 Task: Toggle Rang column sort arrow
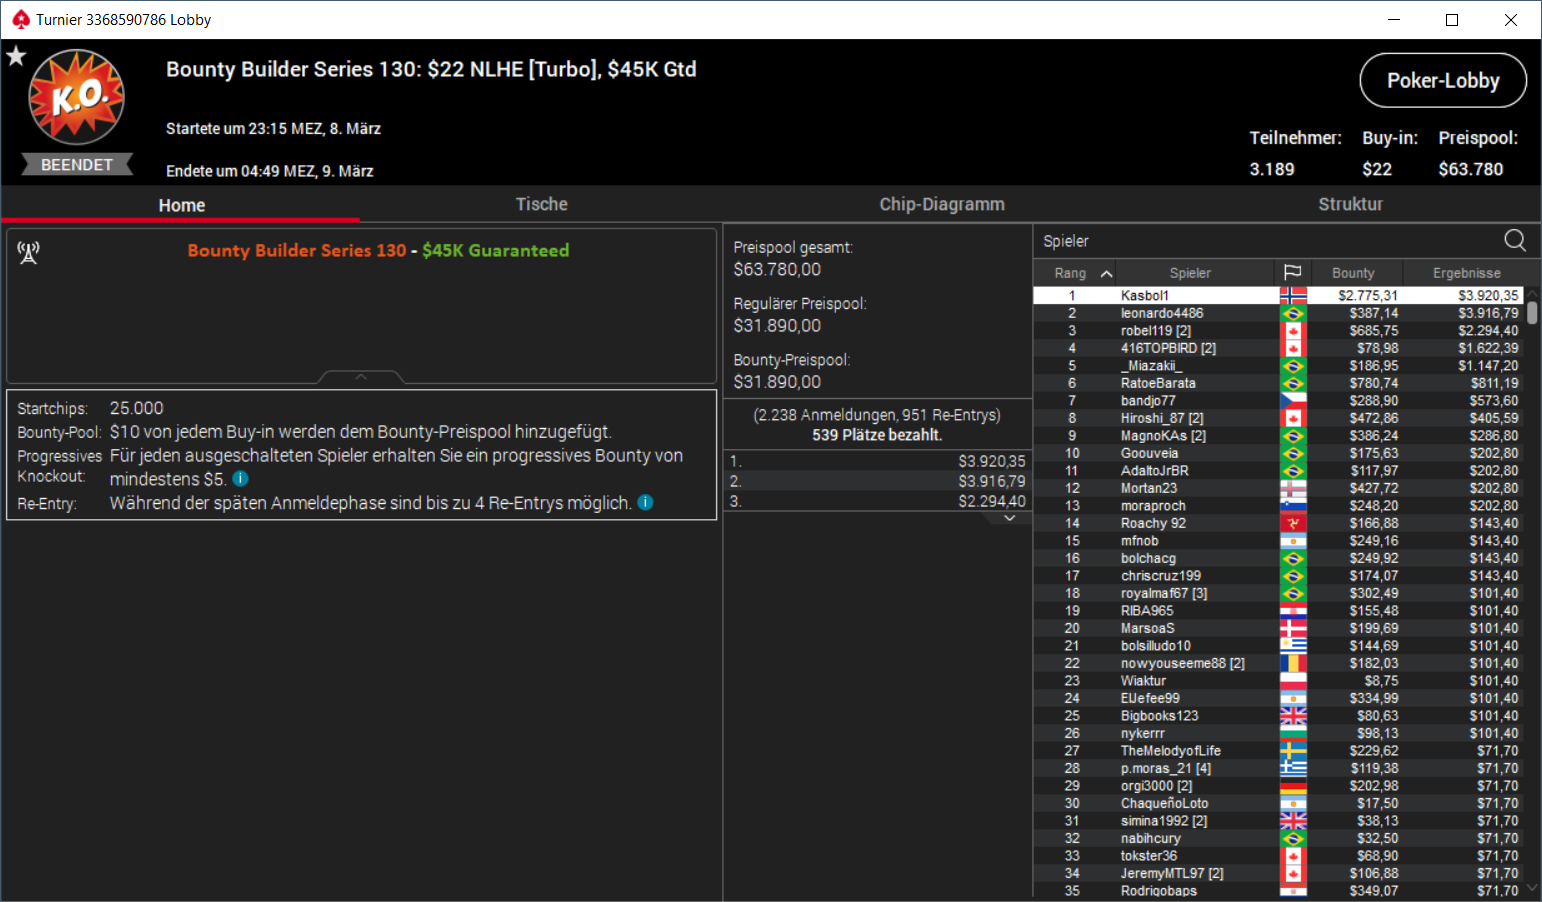click(x=1106, y=273)
